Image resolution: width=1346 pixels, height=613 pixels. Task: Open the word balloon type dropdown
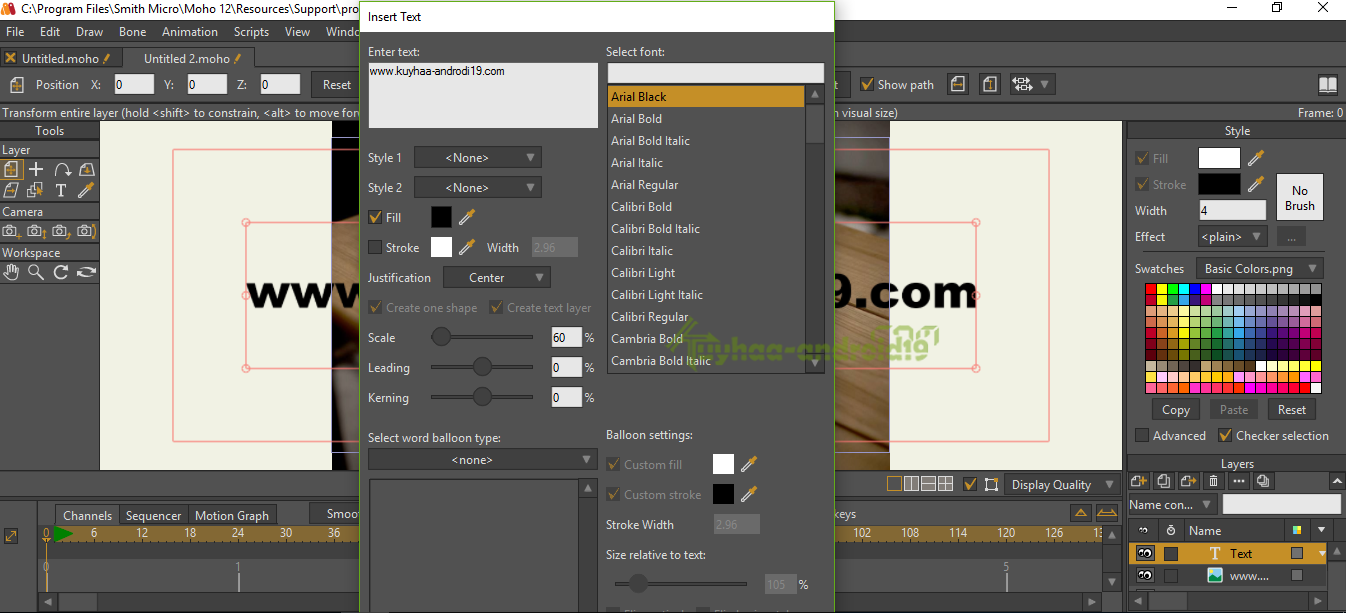(483, 459)
